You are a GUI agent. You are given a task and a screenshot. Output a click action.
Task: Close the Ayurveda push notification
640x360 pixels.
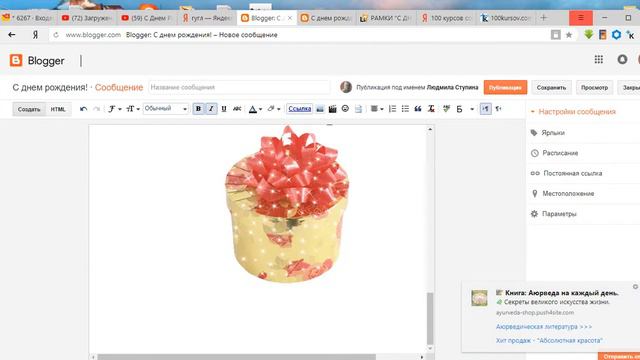tap(636, 287)
